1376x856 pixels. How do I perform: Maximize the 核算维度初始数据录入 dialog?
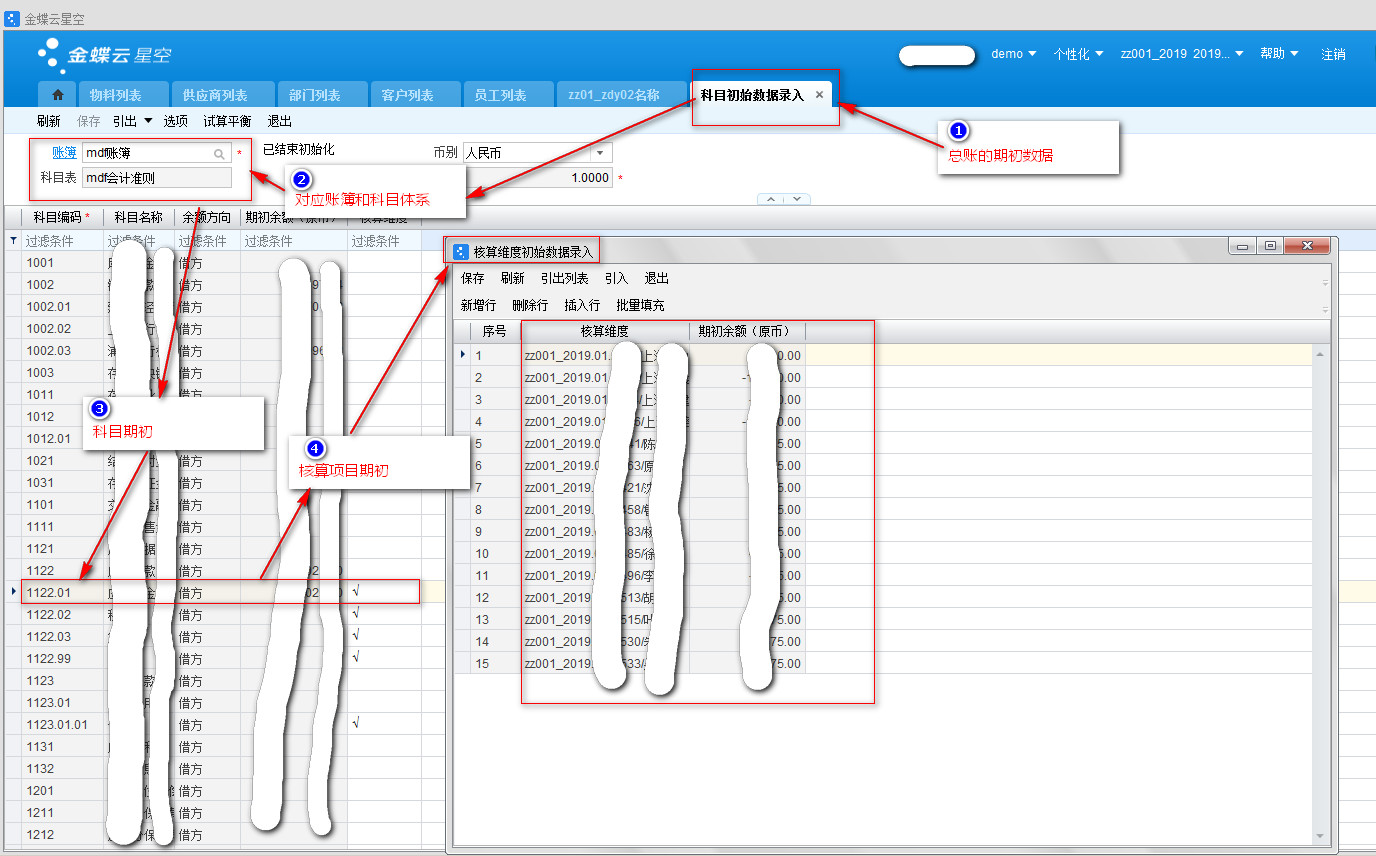pyautogui.click(x=1270, y=246)
